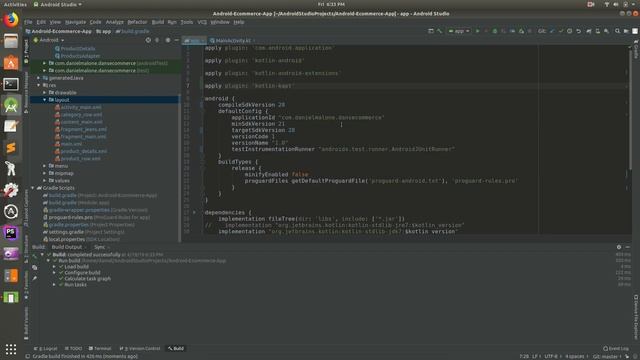Open the File menu

pos(28,22)
